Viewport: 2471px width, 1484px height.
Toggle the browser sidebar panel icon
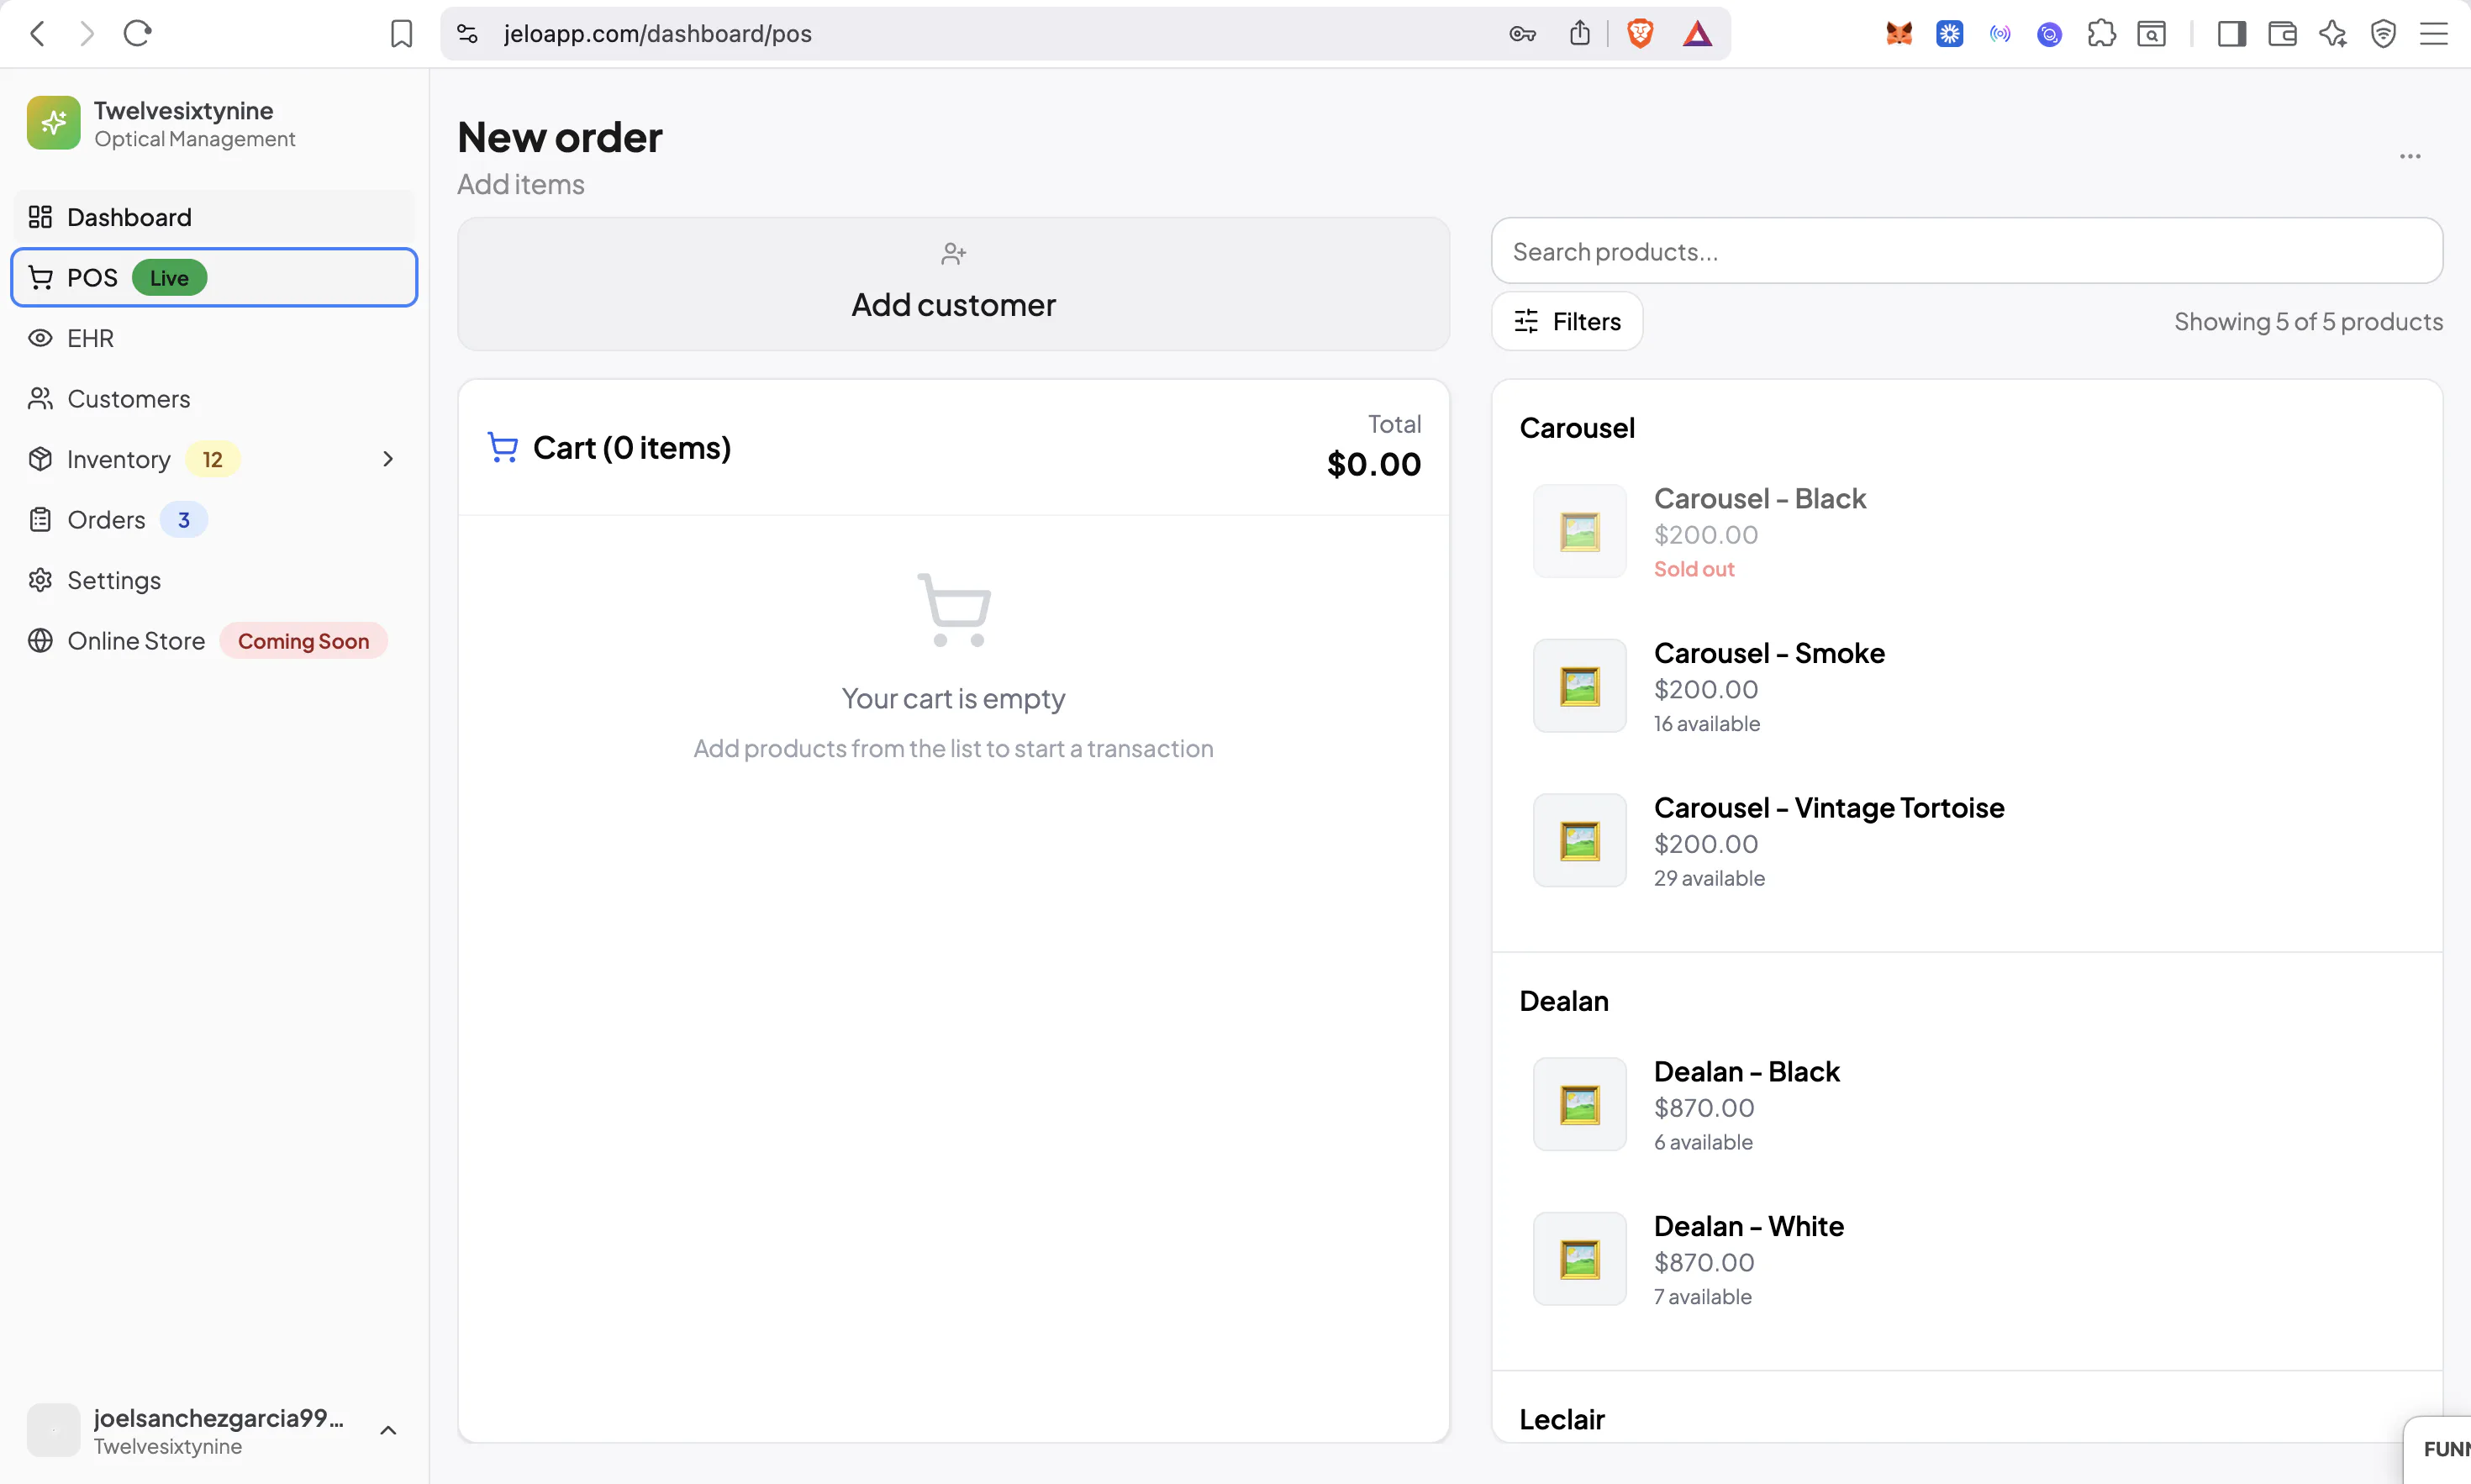point(2231,34)
